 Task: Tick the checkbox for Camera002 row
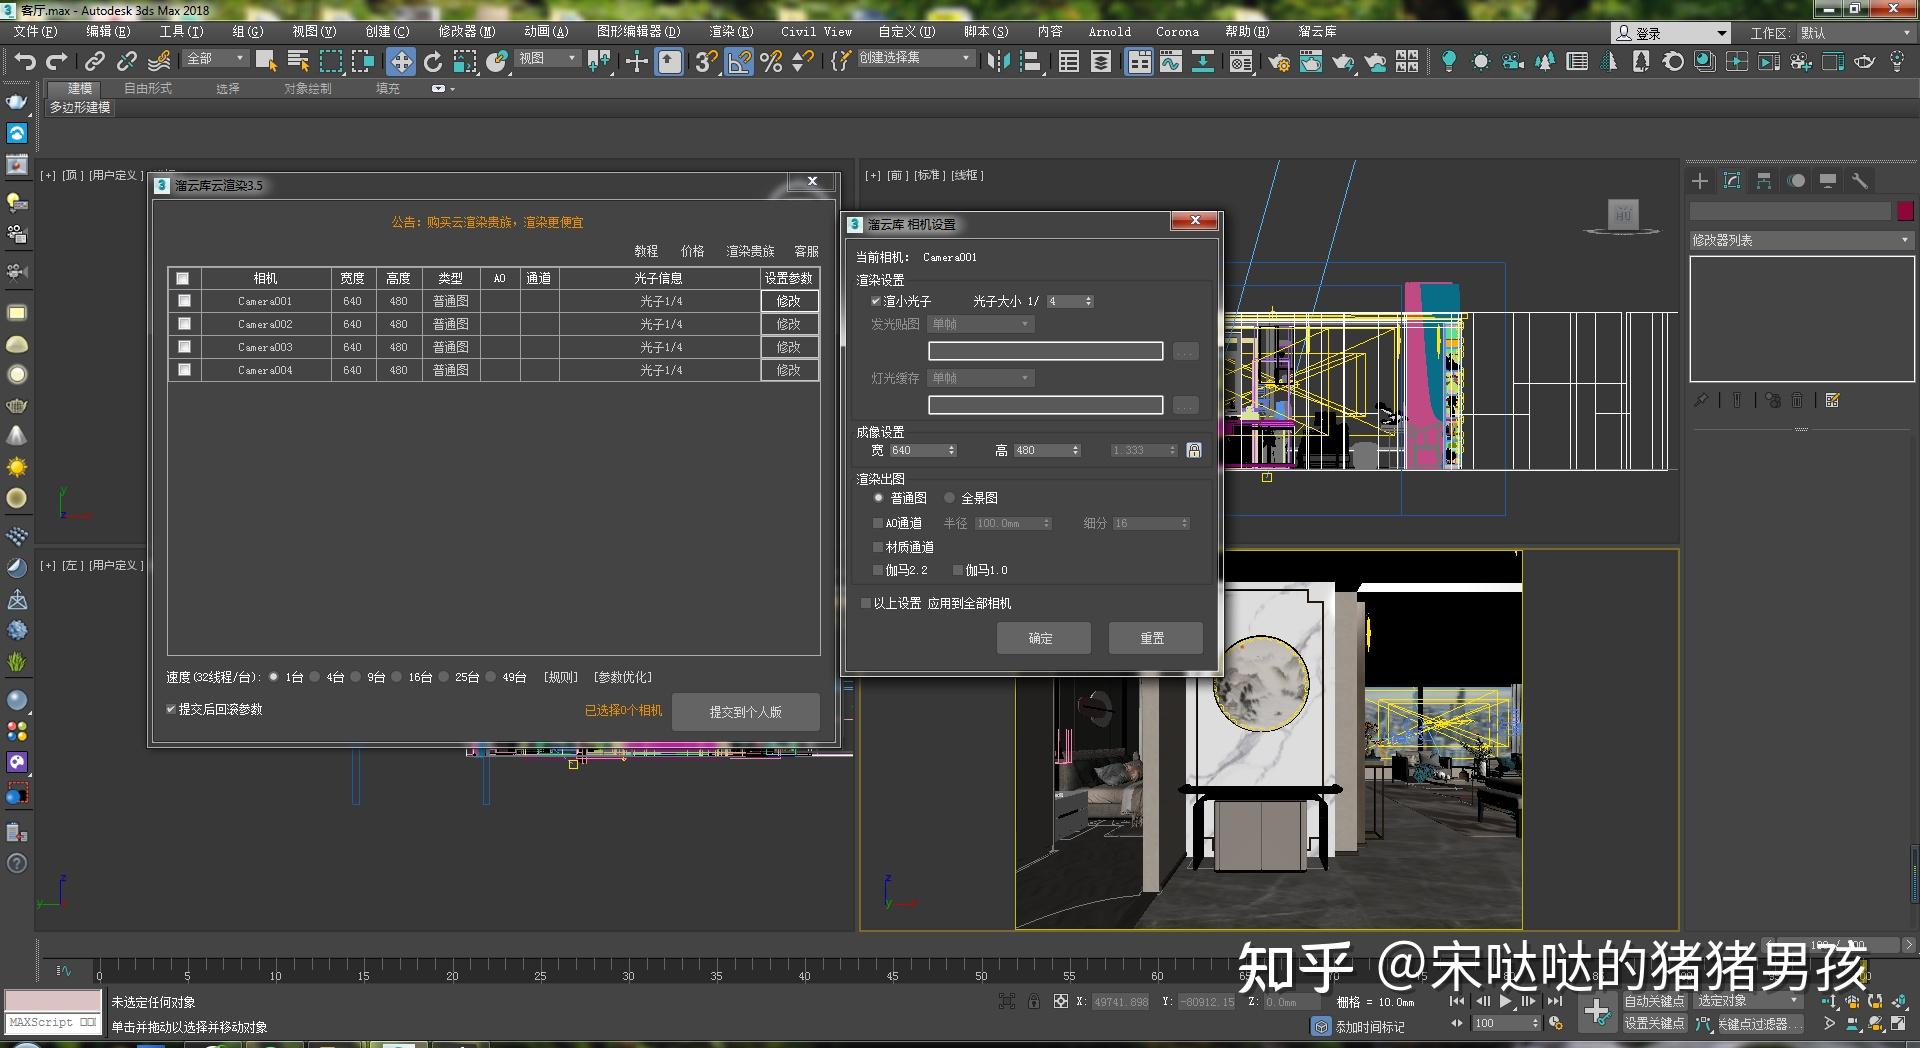[x=184, y=324]
